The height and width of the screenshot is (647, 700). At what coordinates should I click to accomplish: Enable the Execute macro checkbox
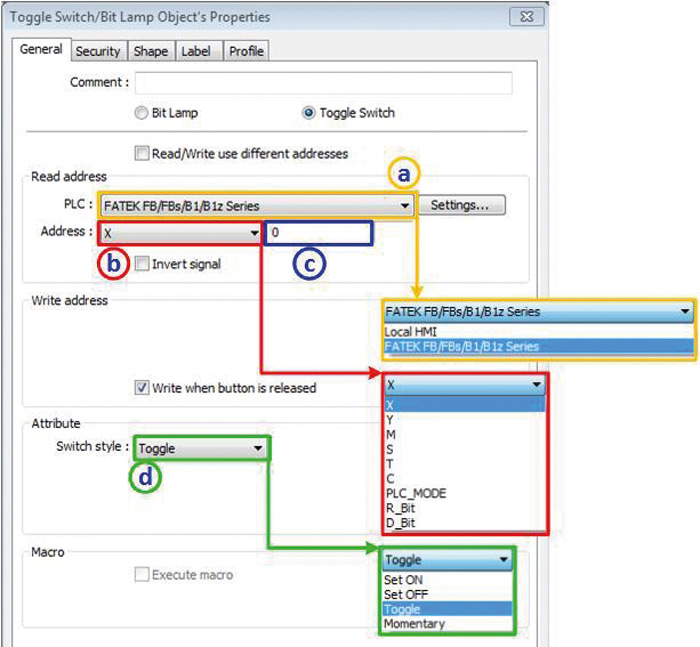(142, 574)
